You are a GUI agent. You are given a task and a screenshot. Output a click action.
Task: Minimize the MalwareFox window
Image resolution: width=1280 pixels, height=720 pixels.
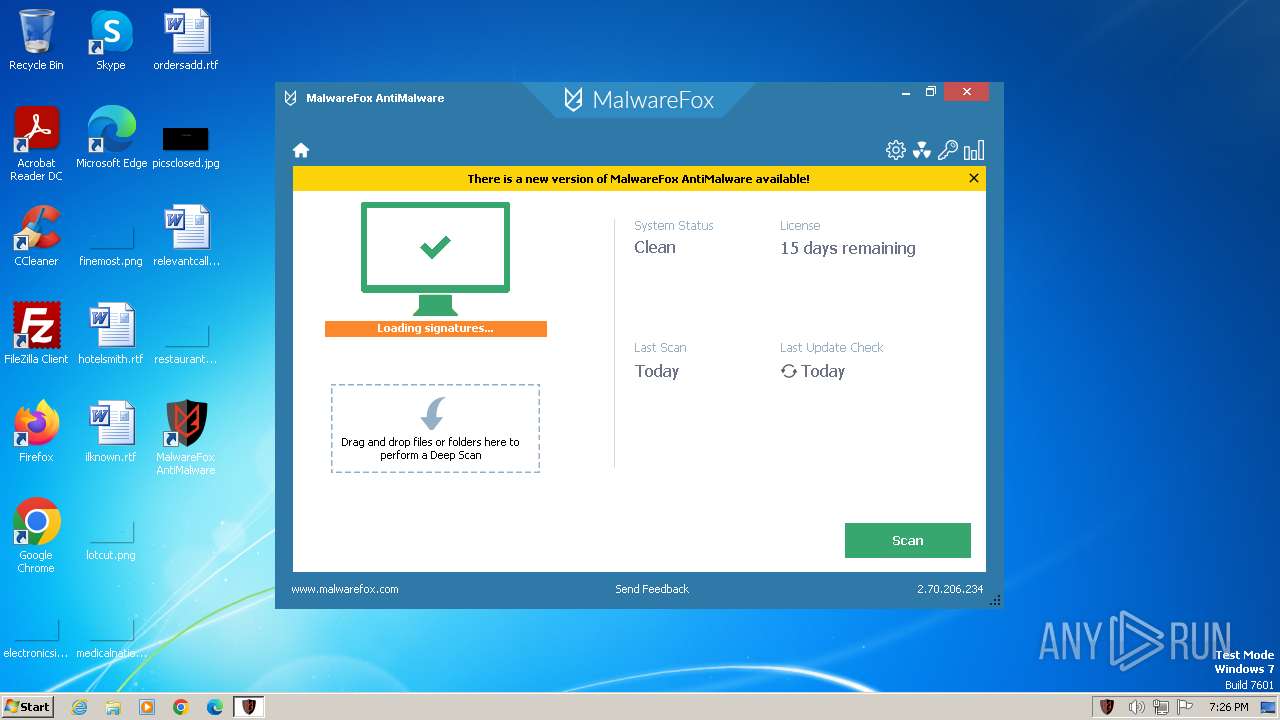[x=906, y=92]
